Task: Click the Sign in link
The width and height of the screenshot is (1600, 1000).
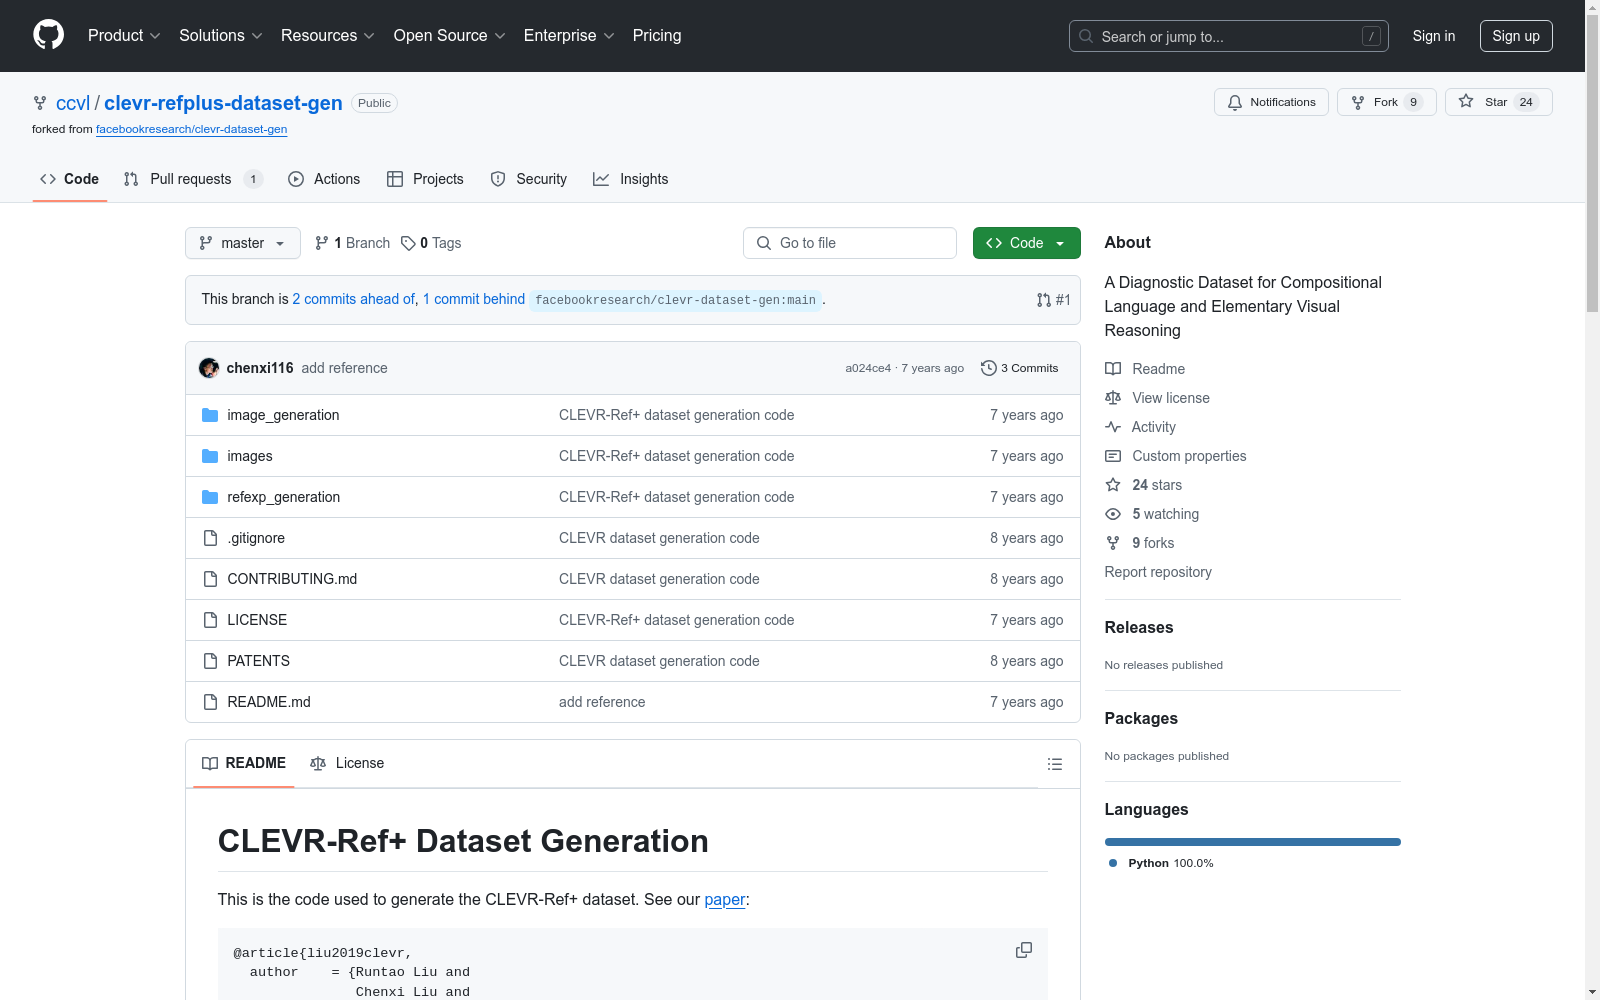Action: (1434, 36)
